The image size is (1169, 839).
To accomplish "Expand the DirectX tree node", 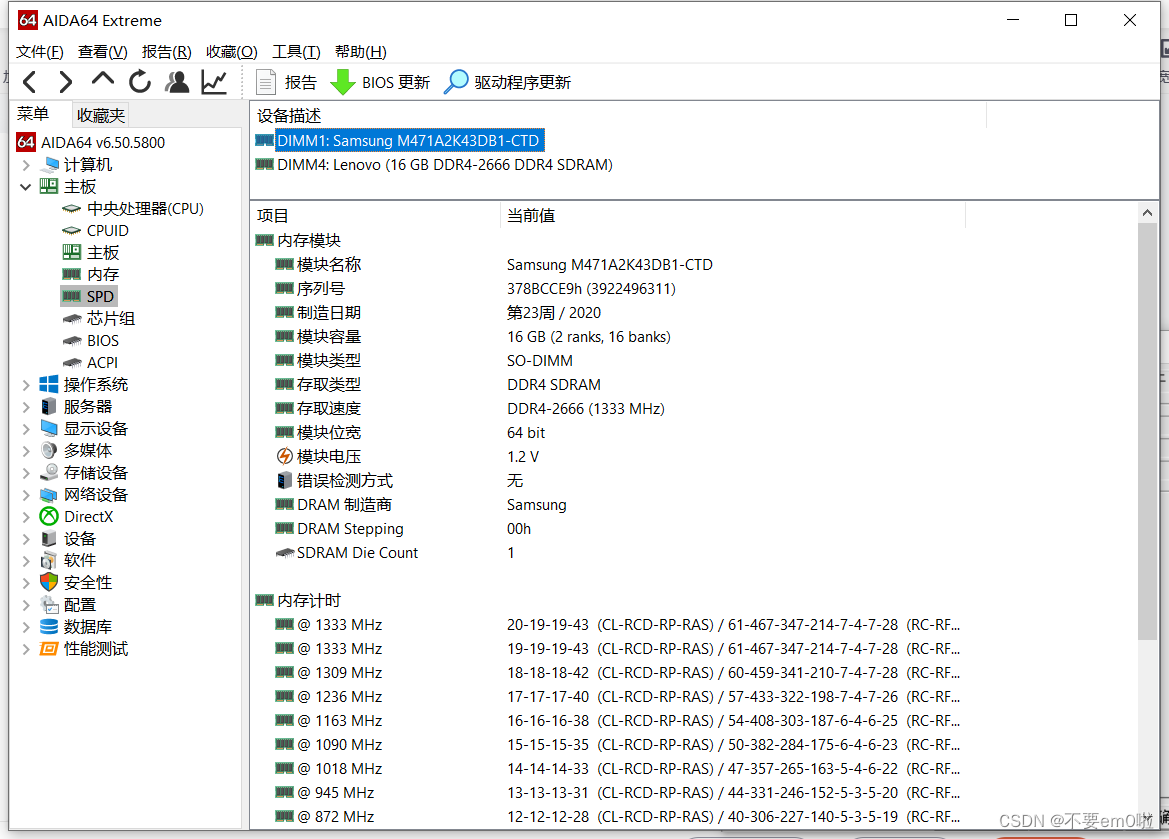I will 26,517.
